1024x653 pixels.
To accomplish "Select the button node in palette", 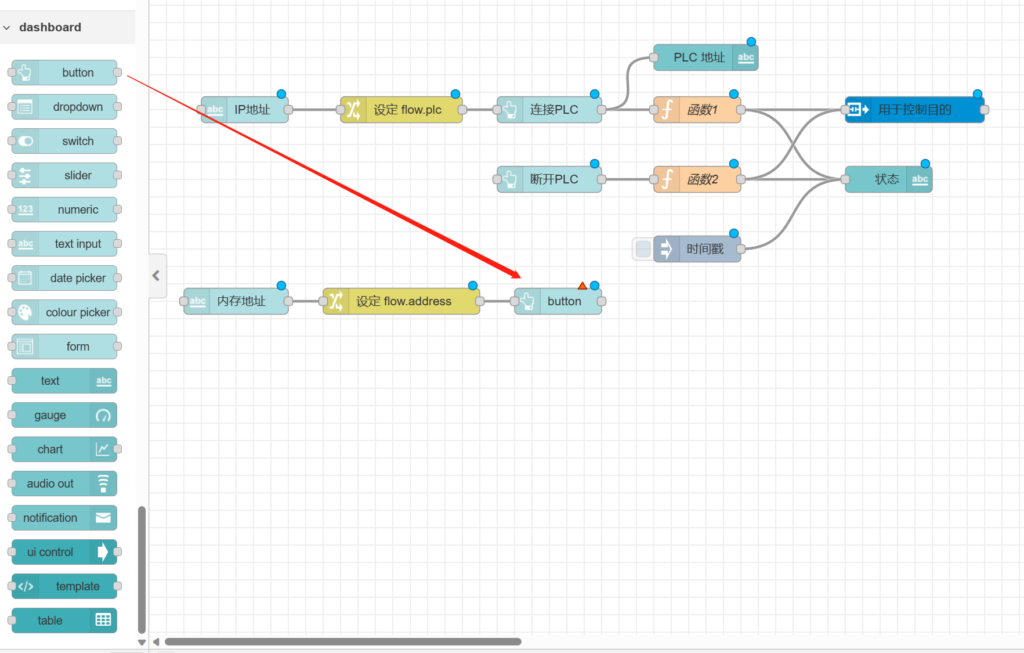I will [x=64, y=73].
